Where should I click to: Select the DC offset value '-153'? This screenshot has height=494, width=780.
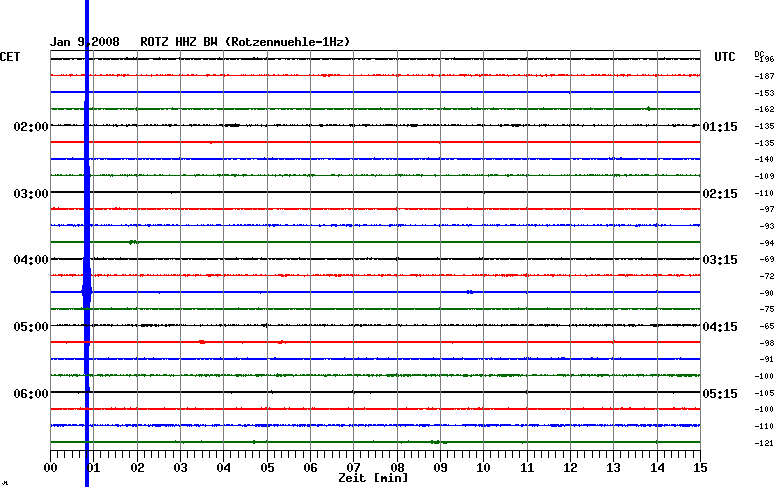click(764, 93)
